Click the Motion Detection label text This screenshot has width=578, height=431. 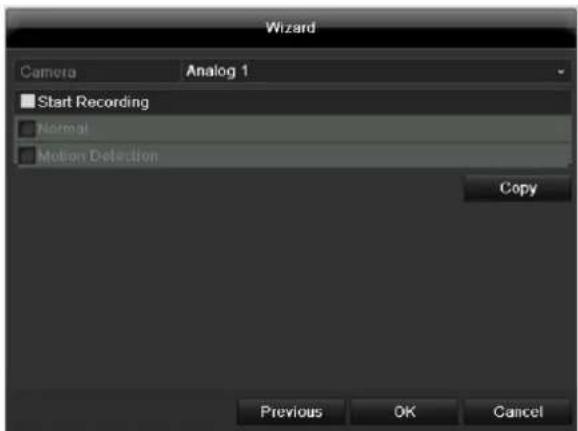[98, 156]
